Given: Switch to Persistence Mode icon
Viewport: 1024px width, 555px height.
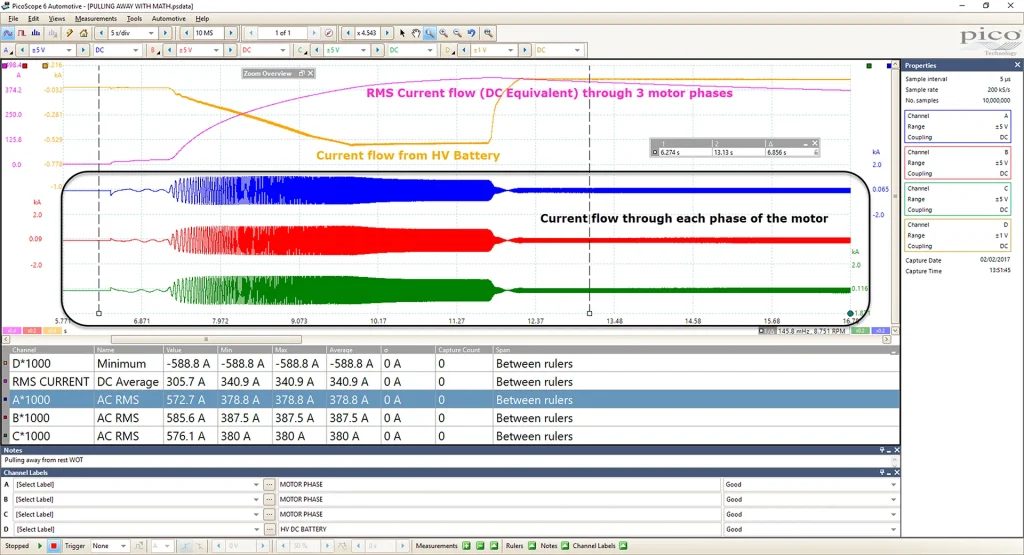Looking at the screenshot, I should [x=22, y=33].
